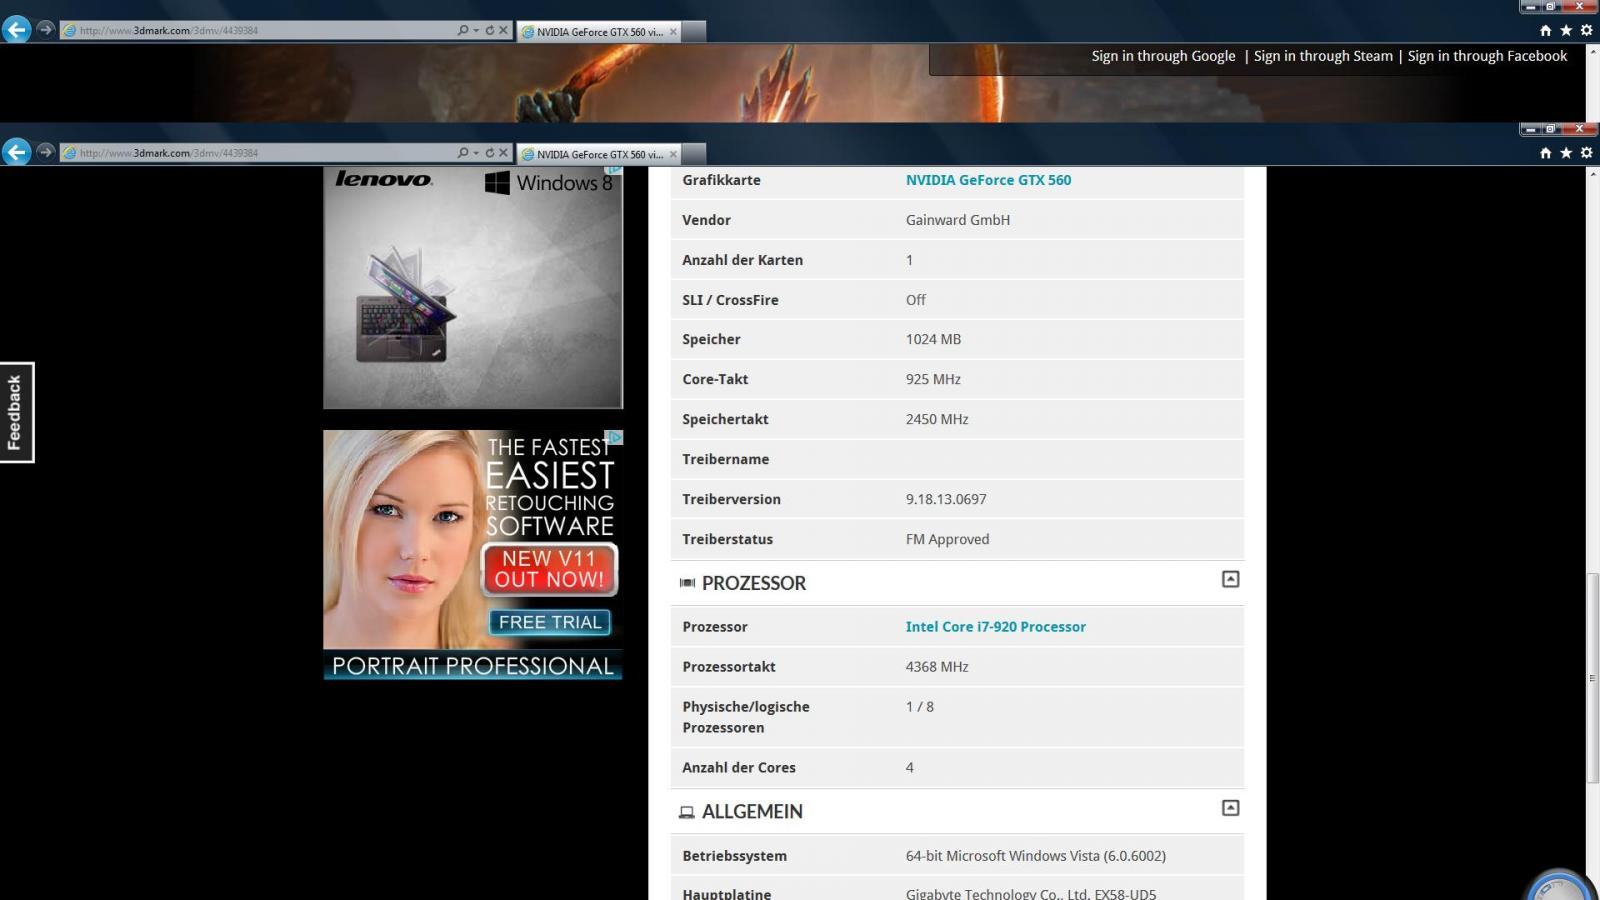The width and height of the screenshot is (1600, 900).
Task: Select "64-bit Microsoft Windows Vista (6.0.6002)" text
Action: point(1036,856)
